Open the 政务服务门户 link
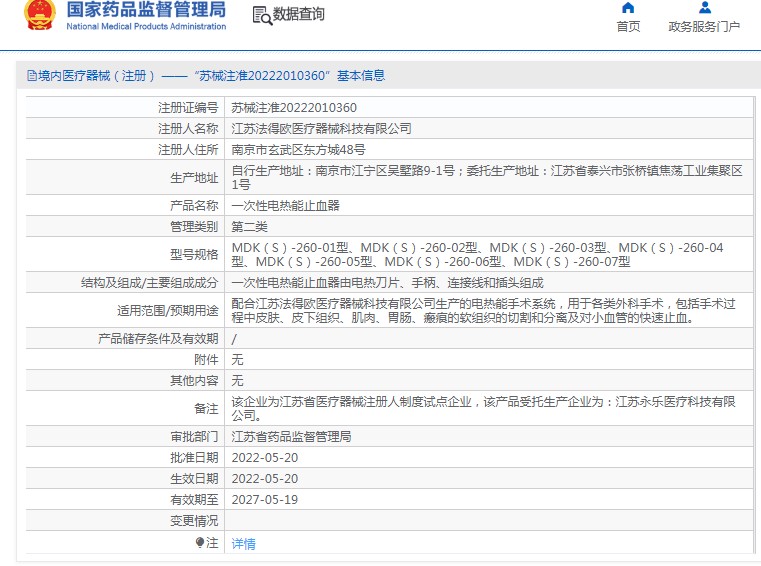 coord(704,26)
